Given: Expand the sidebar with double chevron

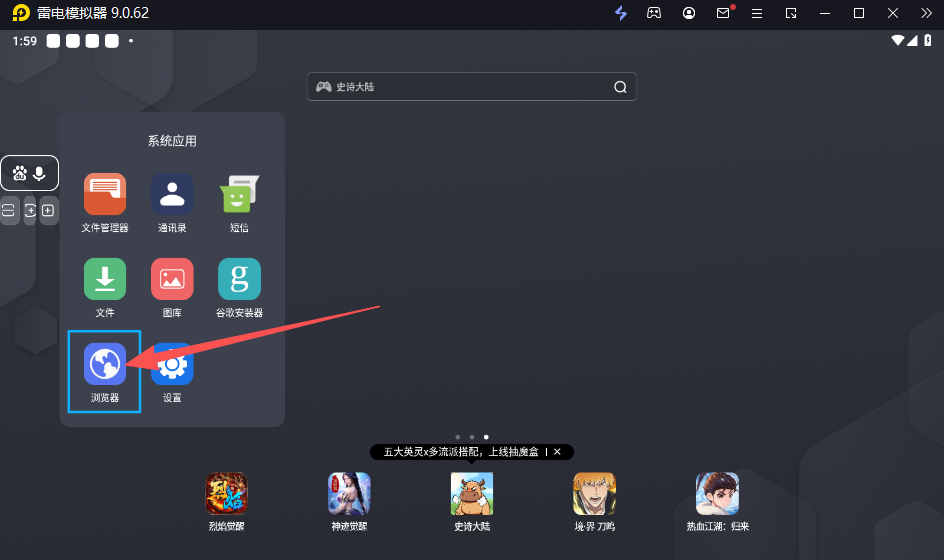Looking at the screenshot, I should [x=926, y=13].
